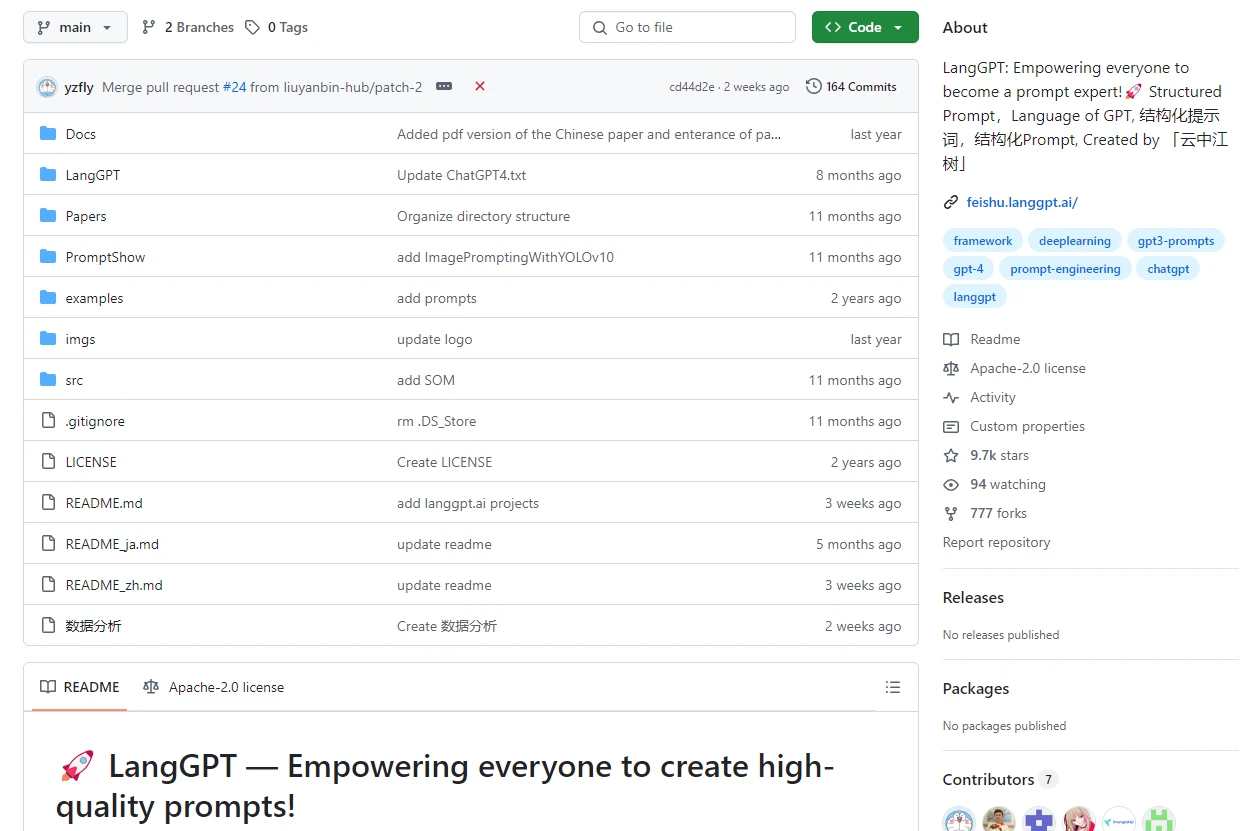Open the green Code dropdown

point(864,27)
